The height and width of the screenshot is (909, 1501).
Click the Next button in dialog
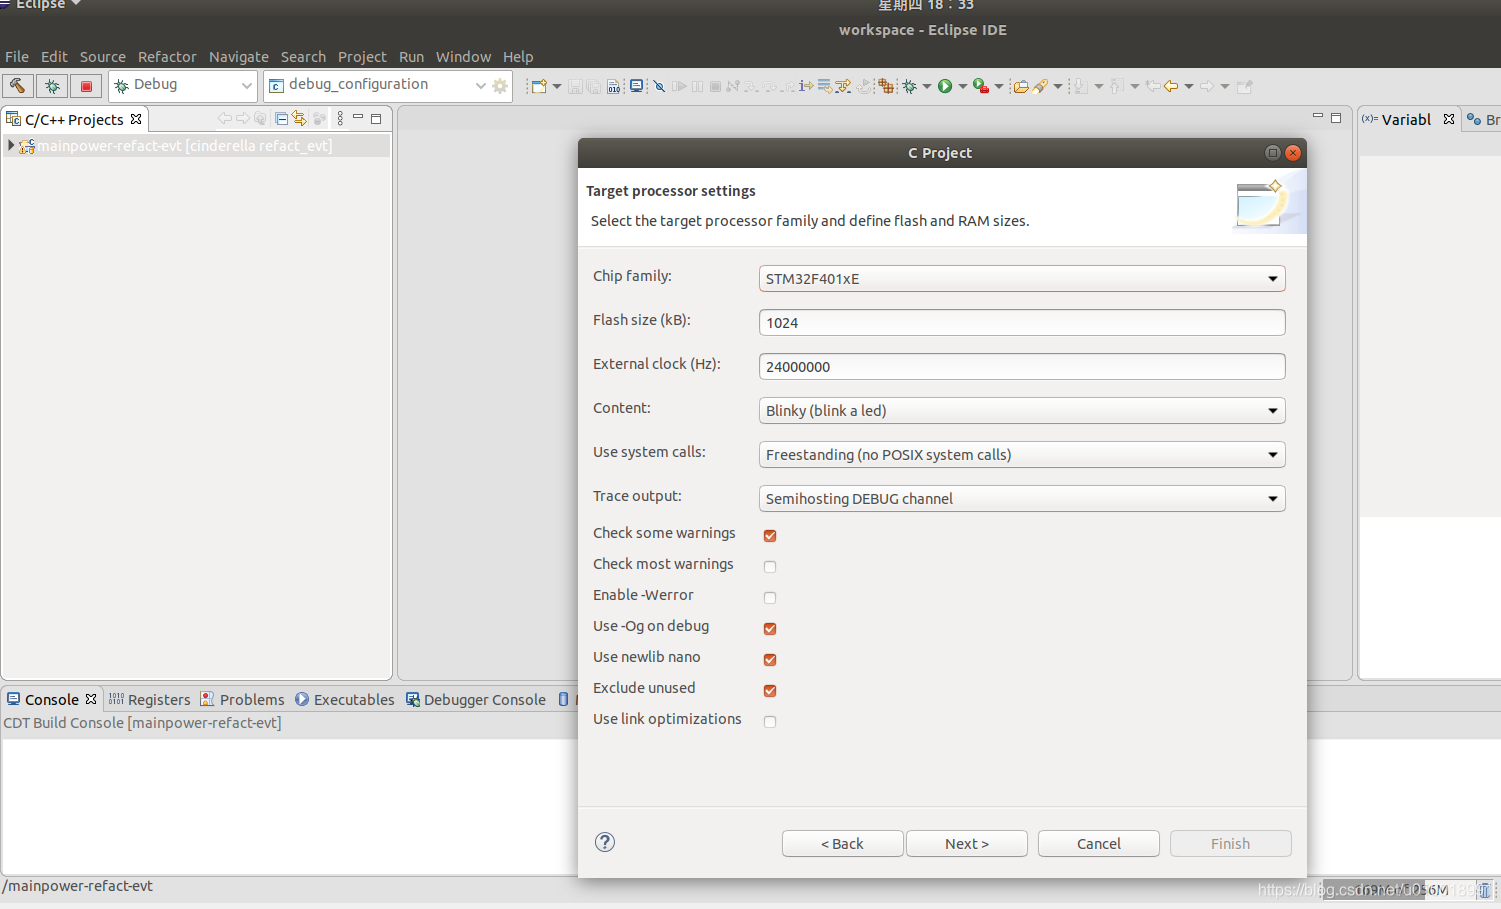click(x=967, y=843)
